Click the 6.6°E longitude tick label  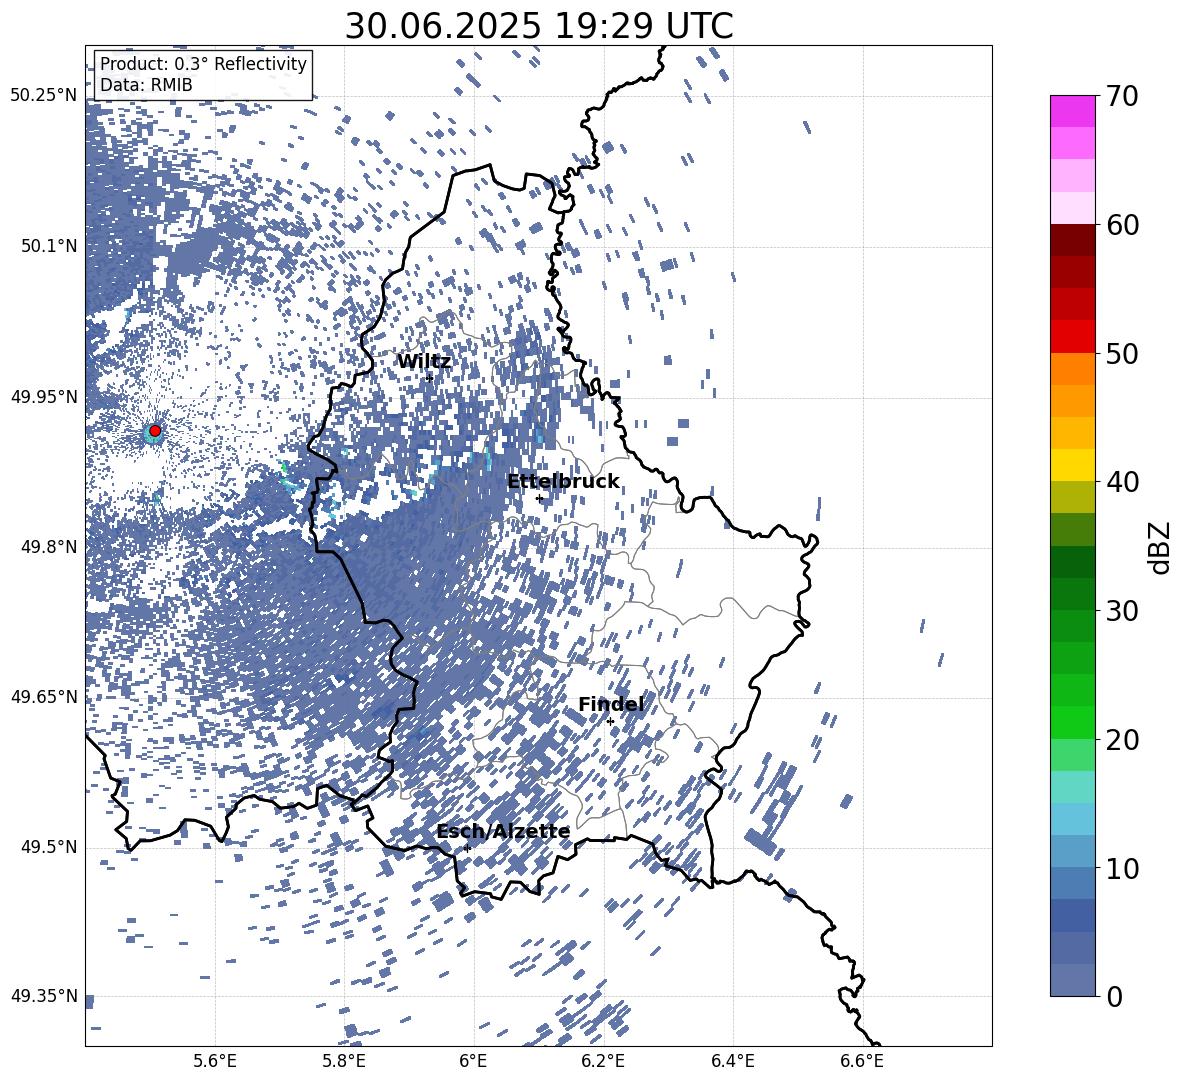click(862, 1061)
